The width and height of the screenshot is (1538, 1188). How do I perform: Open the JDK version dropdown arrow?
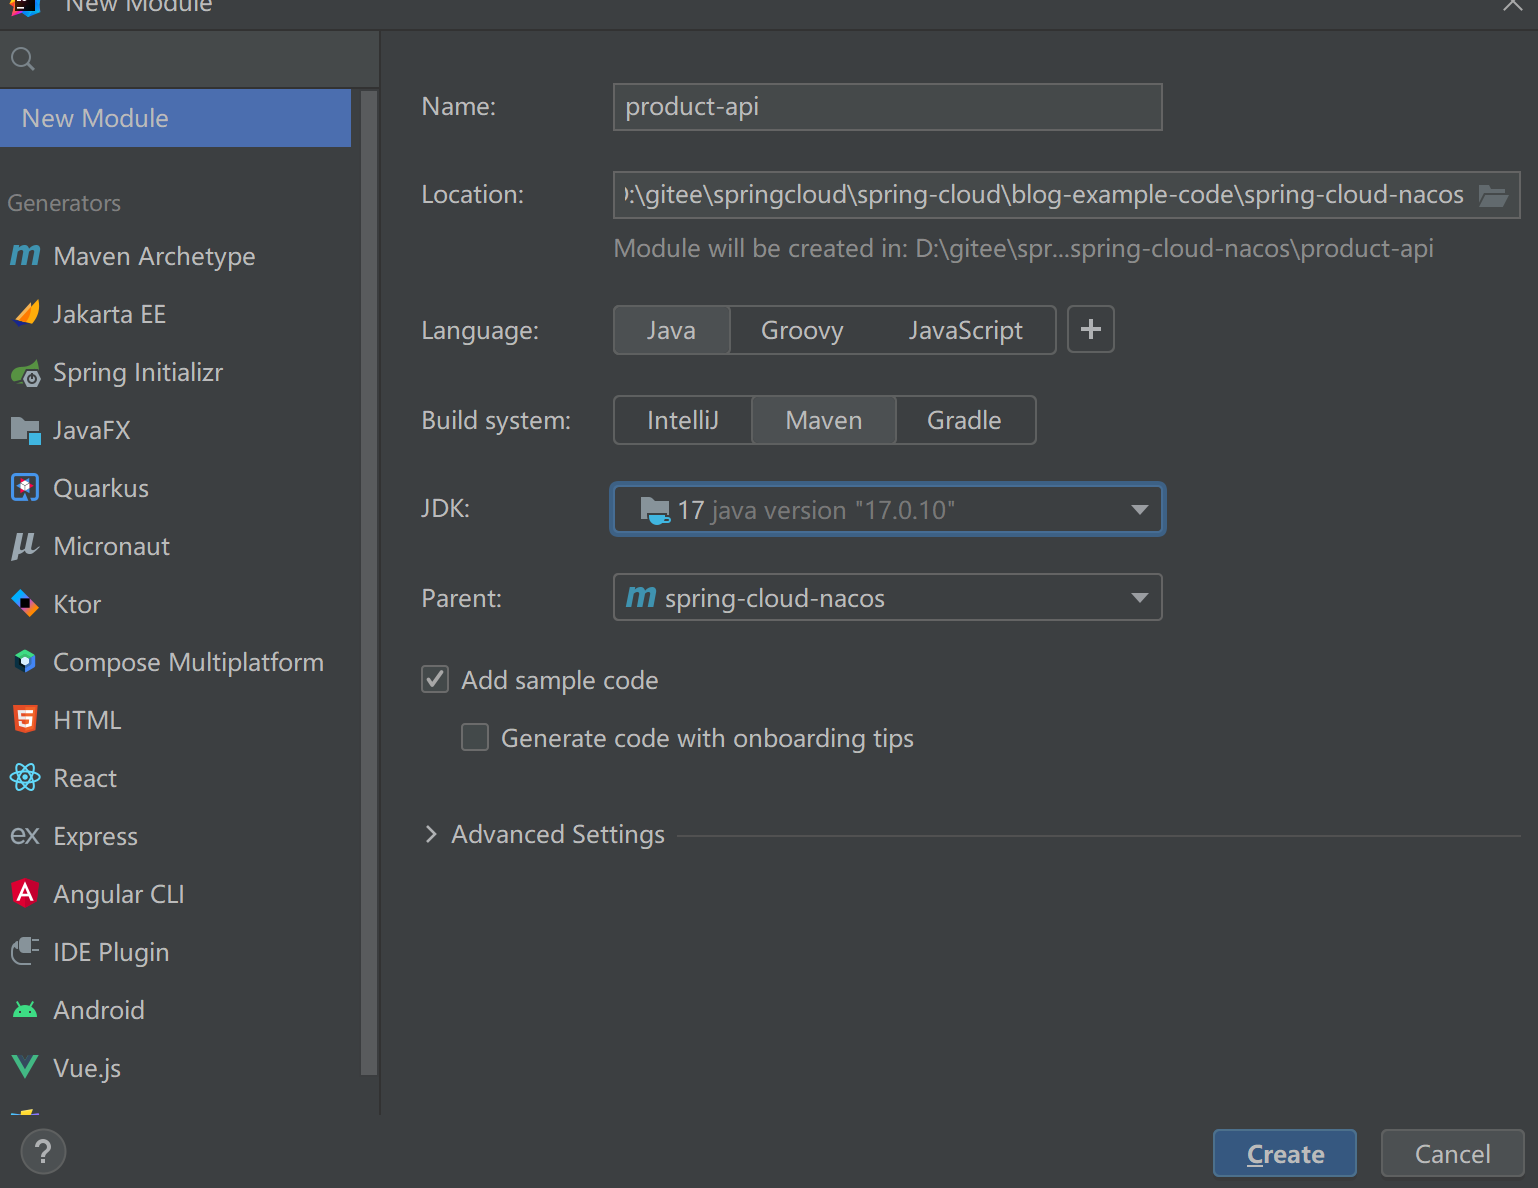[1139, 510]
